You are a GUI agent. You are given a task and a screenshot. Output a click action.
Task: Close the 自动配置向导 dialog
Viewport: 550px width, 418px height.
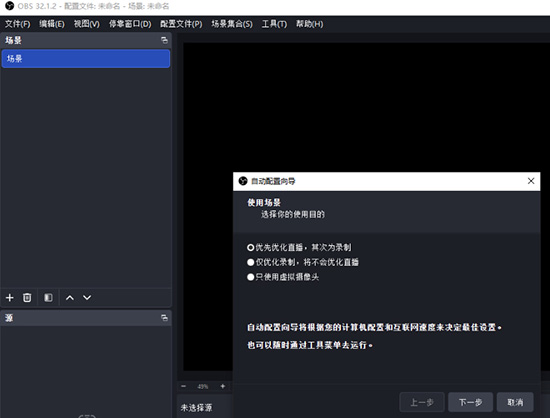tap(531, 181)
